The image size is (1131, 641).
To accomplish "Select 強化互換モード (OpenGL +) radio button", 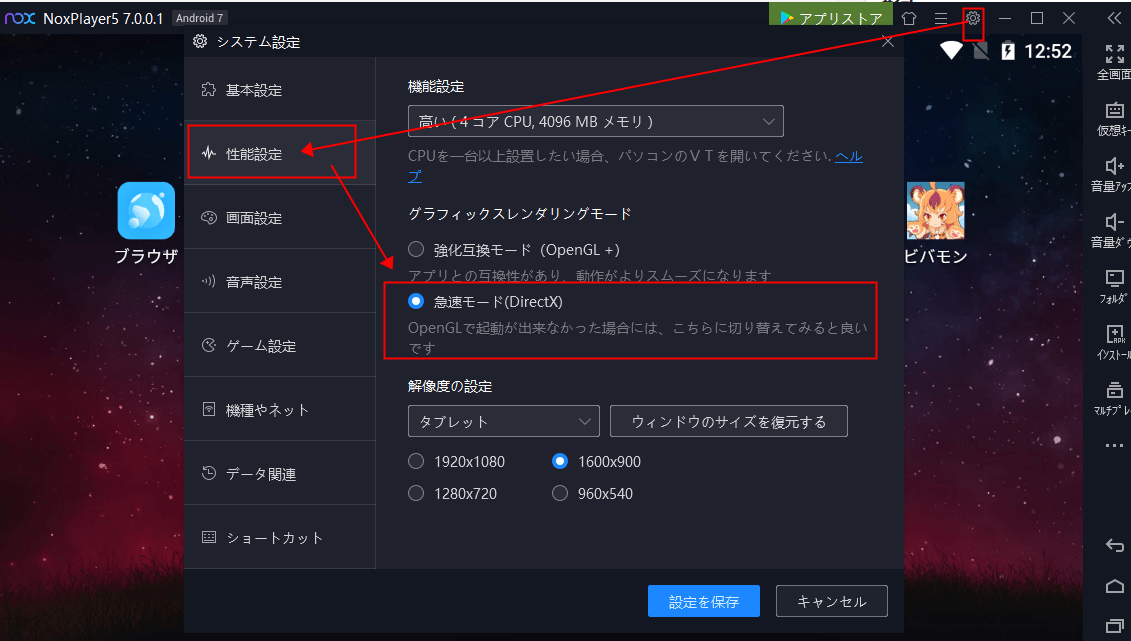I will pos(416,249).
